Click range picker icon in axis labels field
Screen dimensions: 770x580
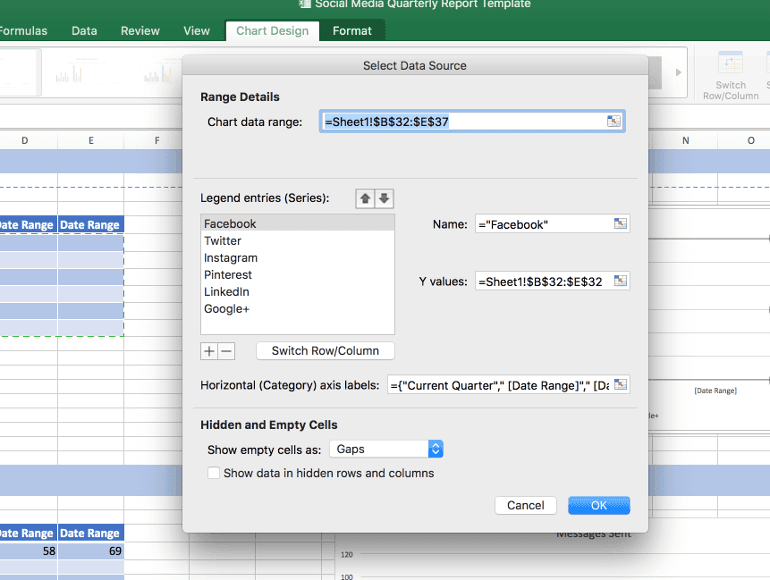coord(620,385)
